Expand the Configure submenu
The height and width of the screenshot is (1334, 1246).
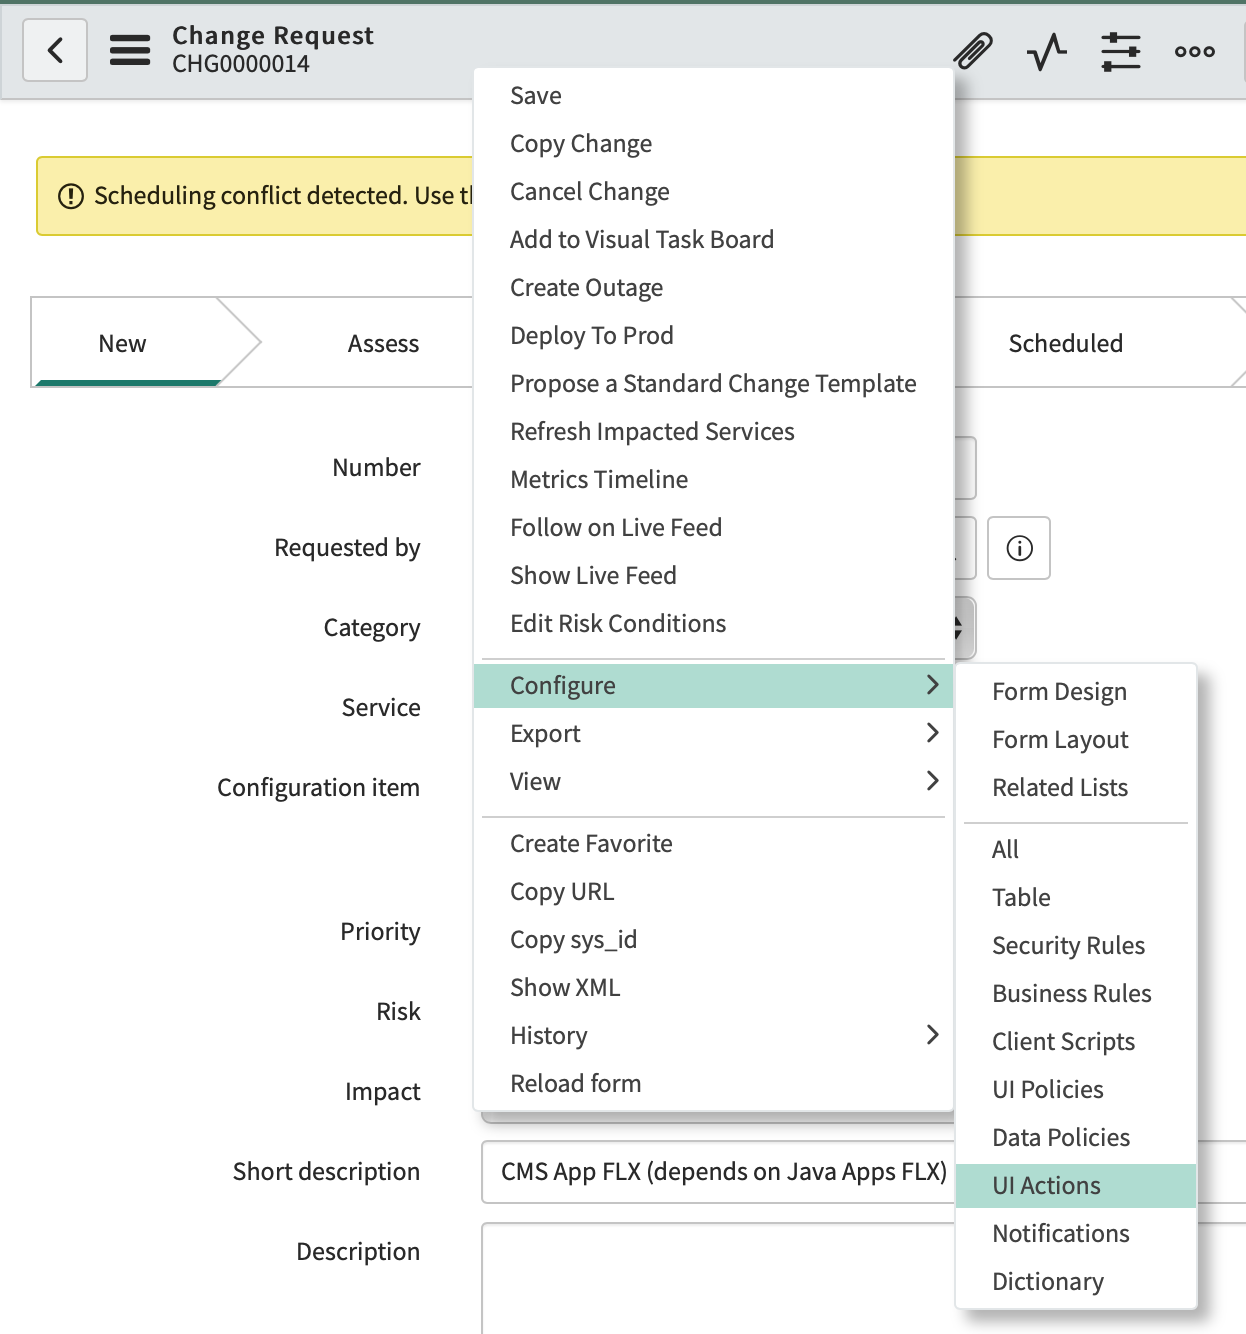click(712, 686)
